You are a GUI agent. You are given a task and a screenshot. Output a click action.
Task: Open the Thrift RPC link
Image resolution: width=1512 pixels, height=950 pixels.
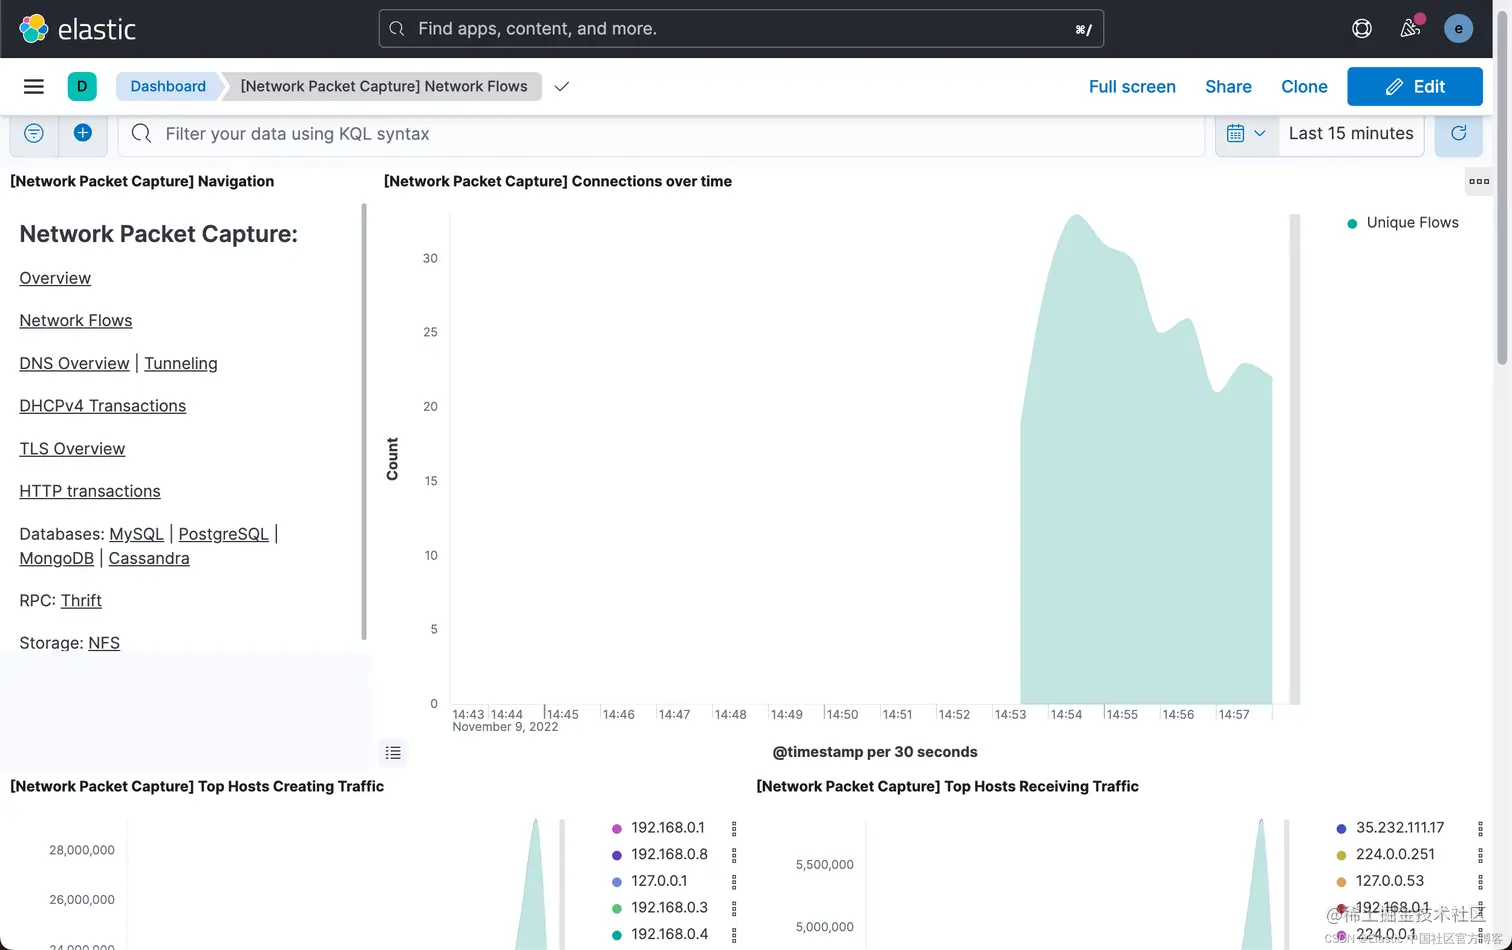81,600
